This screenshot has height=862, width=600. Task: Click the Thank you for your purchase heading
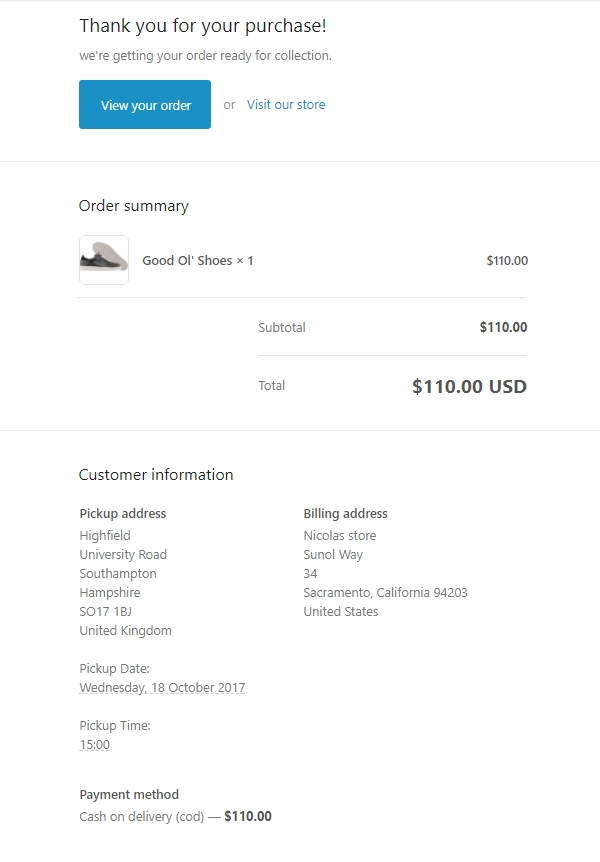tap(203, 26)
